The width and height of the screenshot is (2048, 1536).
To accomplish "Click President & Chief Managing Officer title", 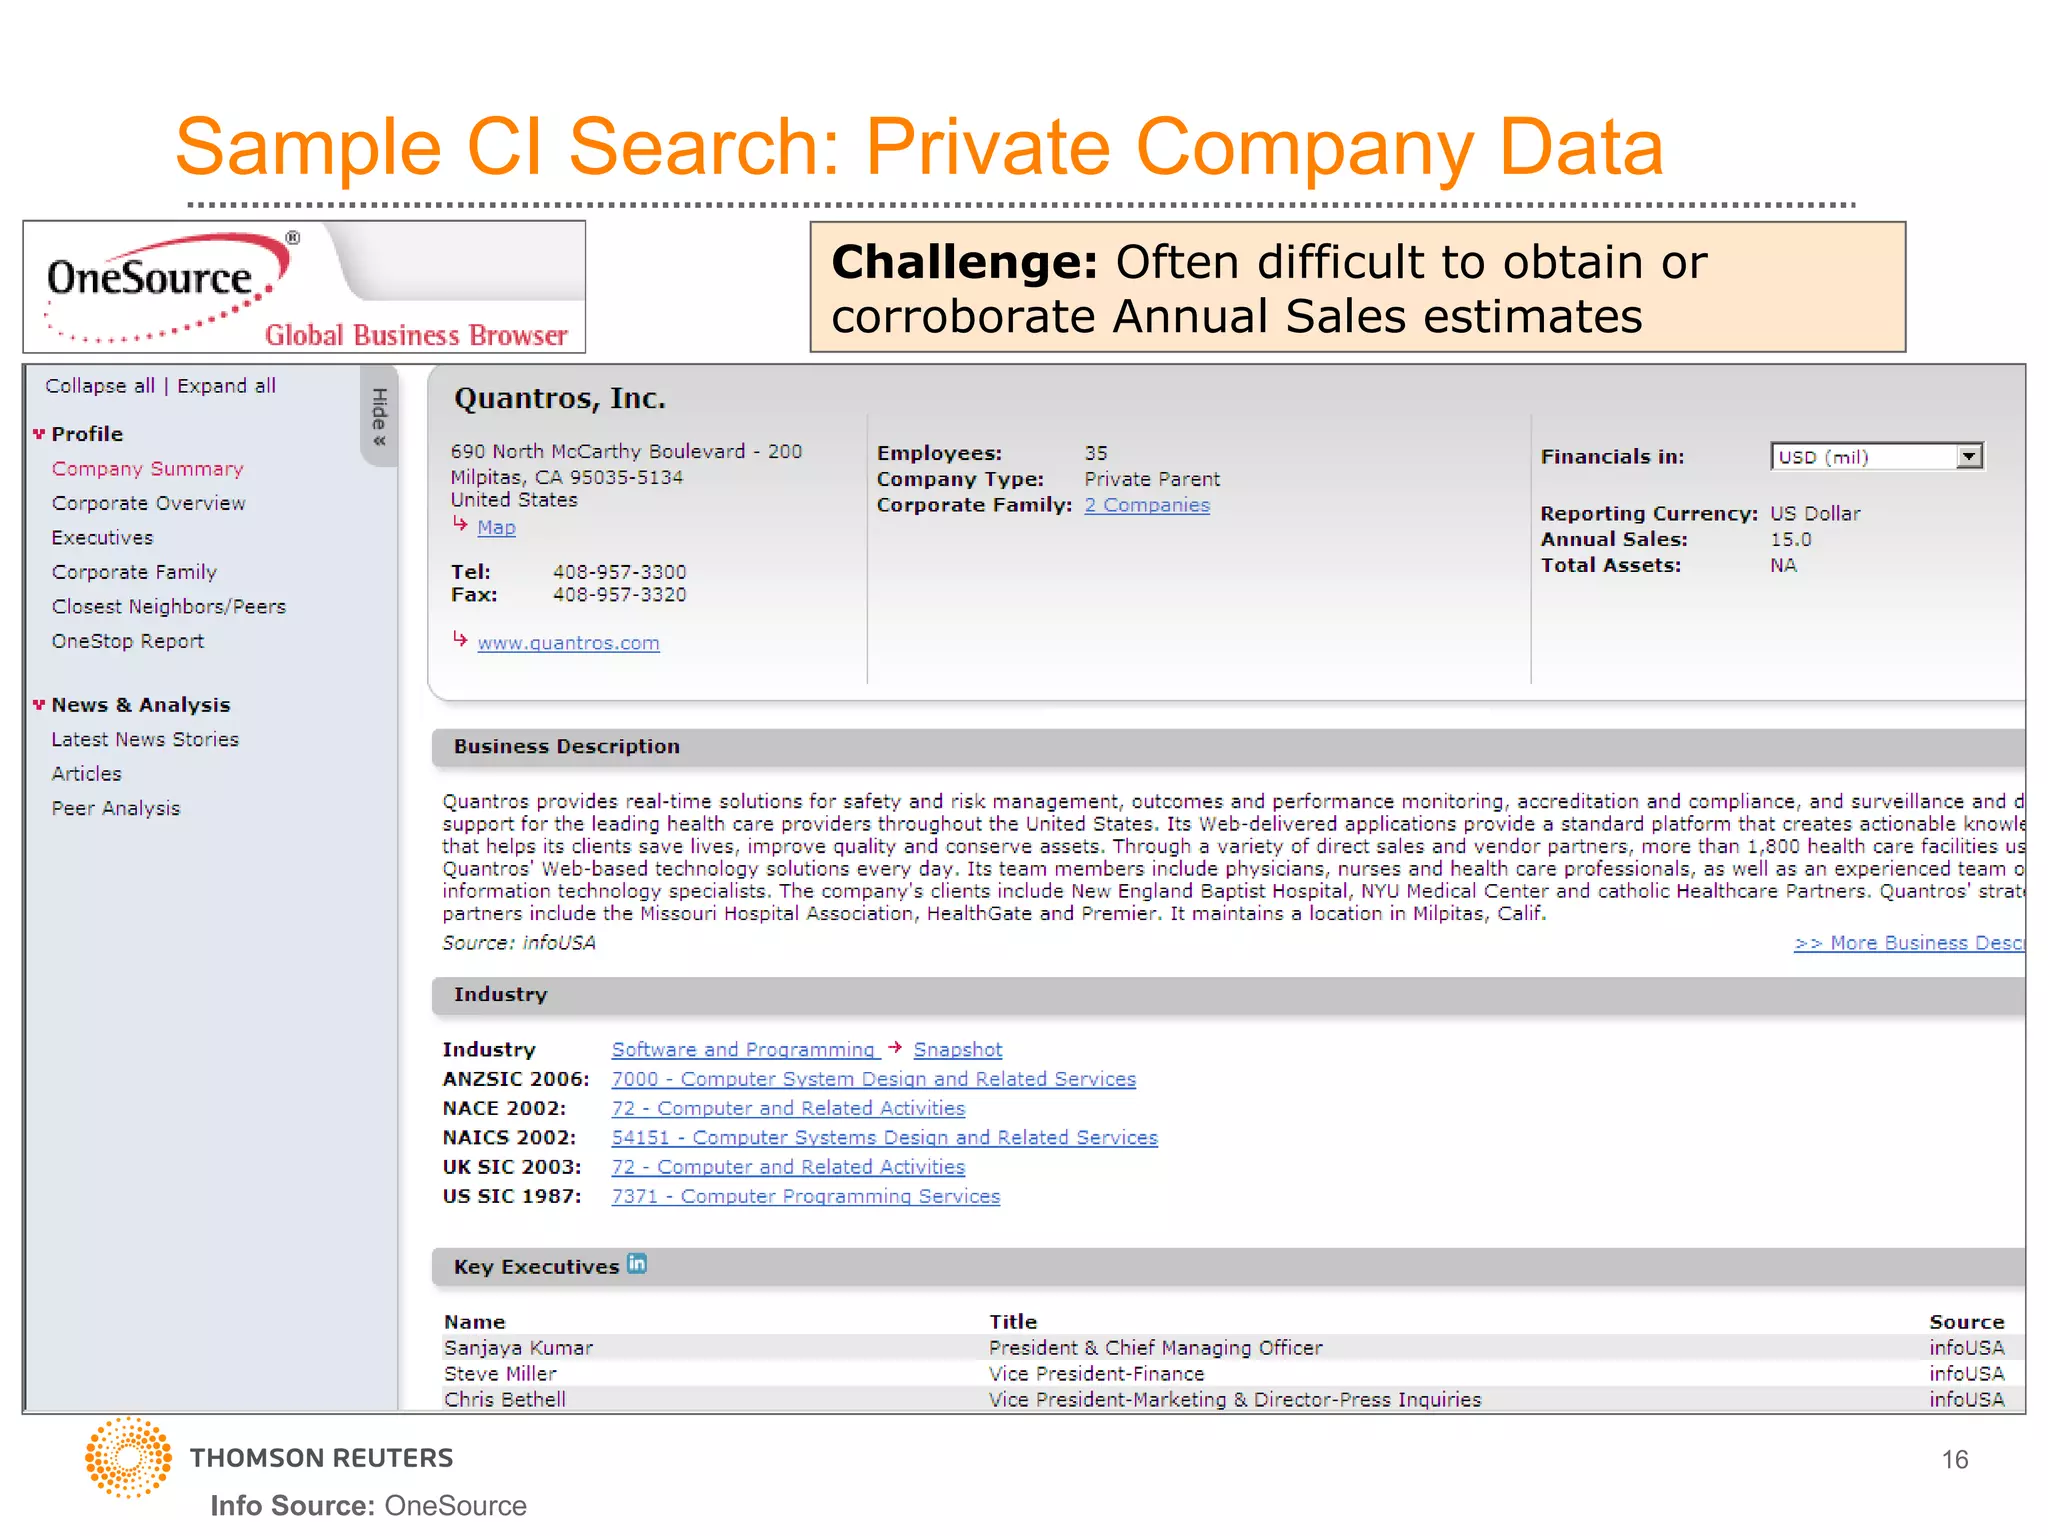I will (x=1156, y=1348).
